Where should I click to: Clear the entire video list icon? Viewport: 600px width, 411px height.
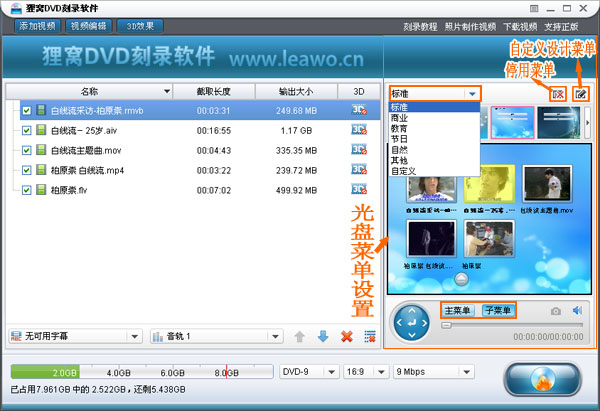click(x=370, y=337)
